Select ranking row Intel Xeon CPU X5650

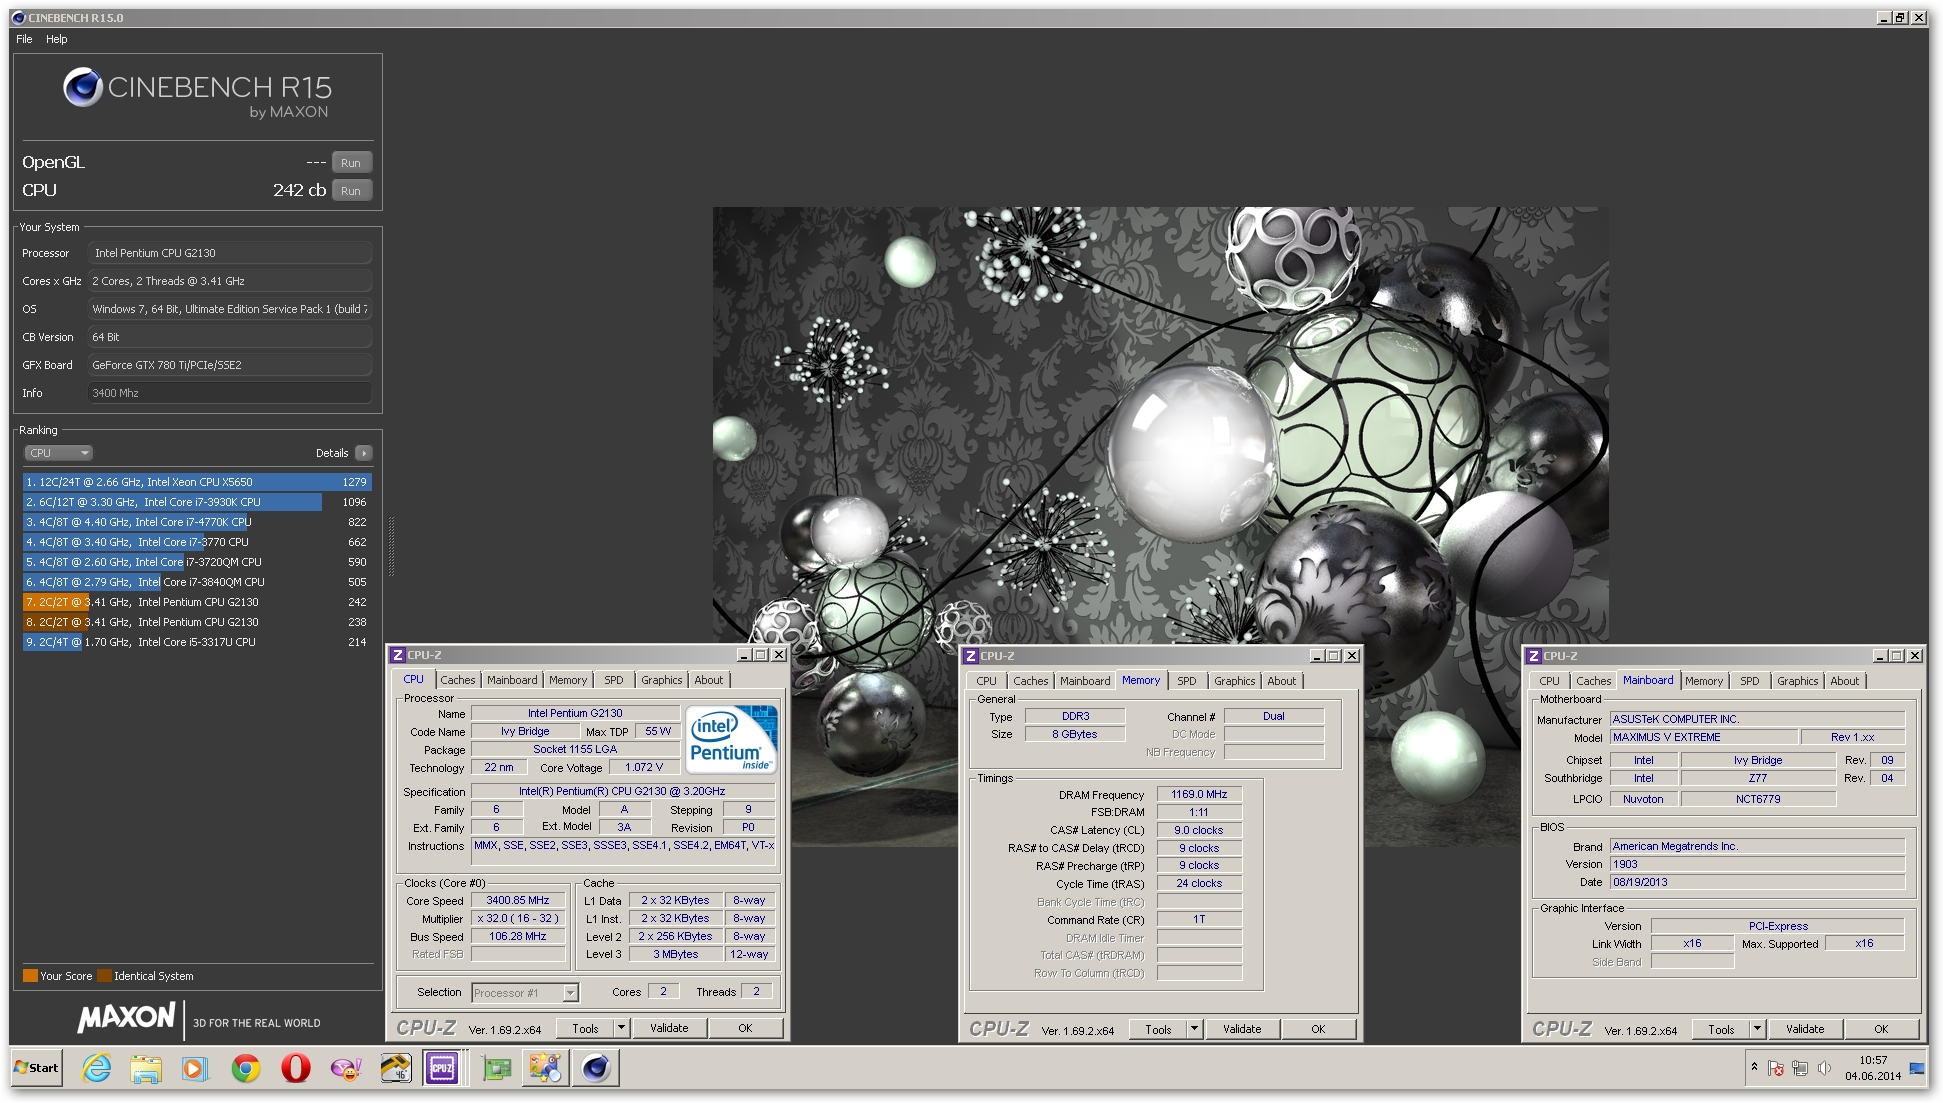pos(197,482)
